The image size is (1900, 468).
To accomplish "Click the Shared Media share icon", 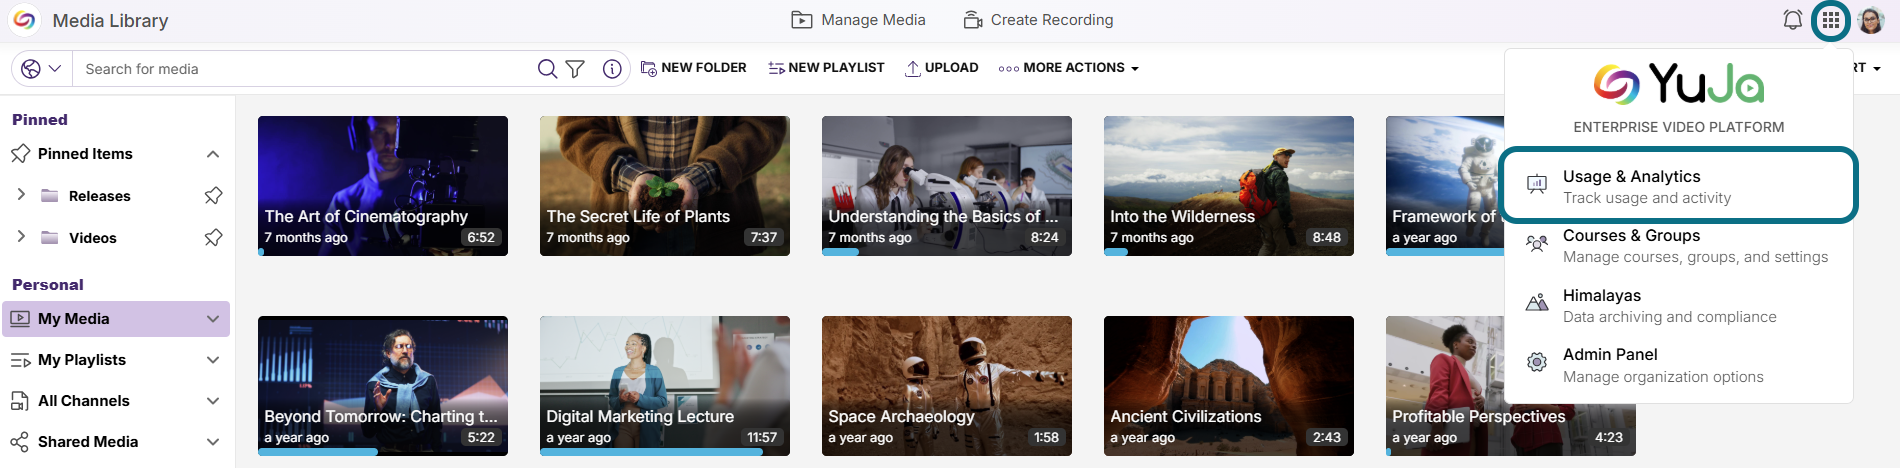I will [x=20, y=442].
